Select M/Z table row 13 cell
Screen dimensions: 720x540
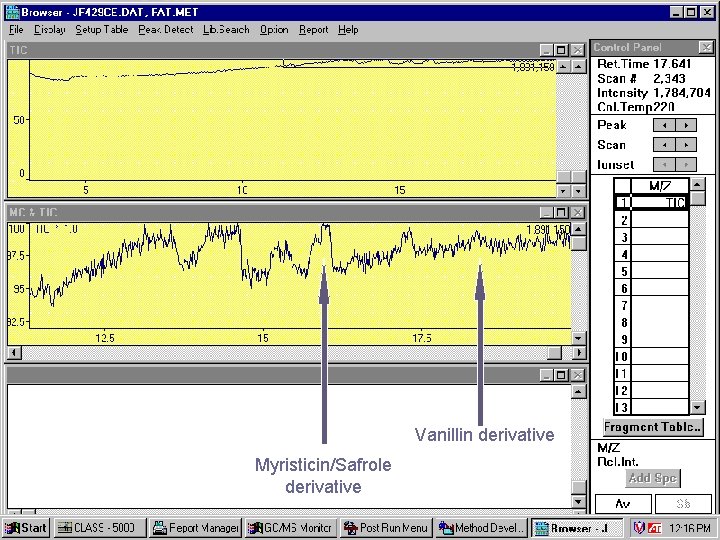[660, 407]
